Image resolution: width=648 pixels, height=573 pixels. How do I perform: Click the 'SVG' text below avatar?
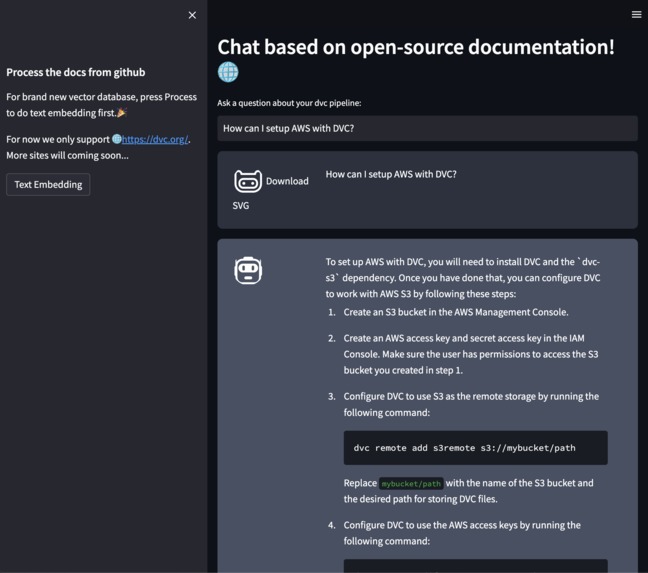[241, 205]
